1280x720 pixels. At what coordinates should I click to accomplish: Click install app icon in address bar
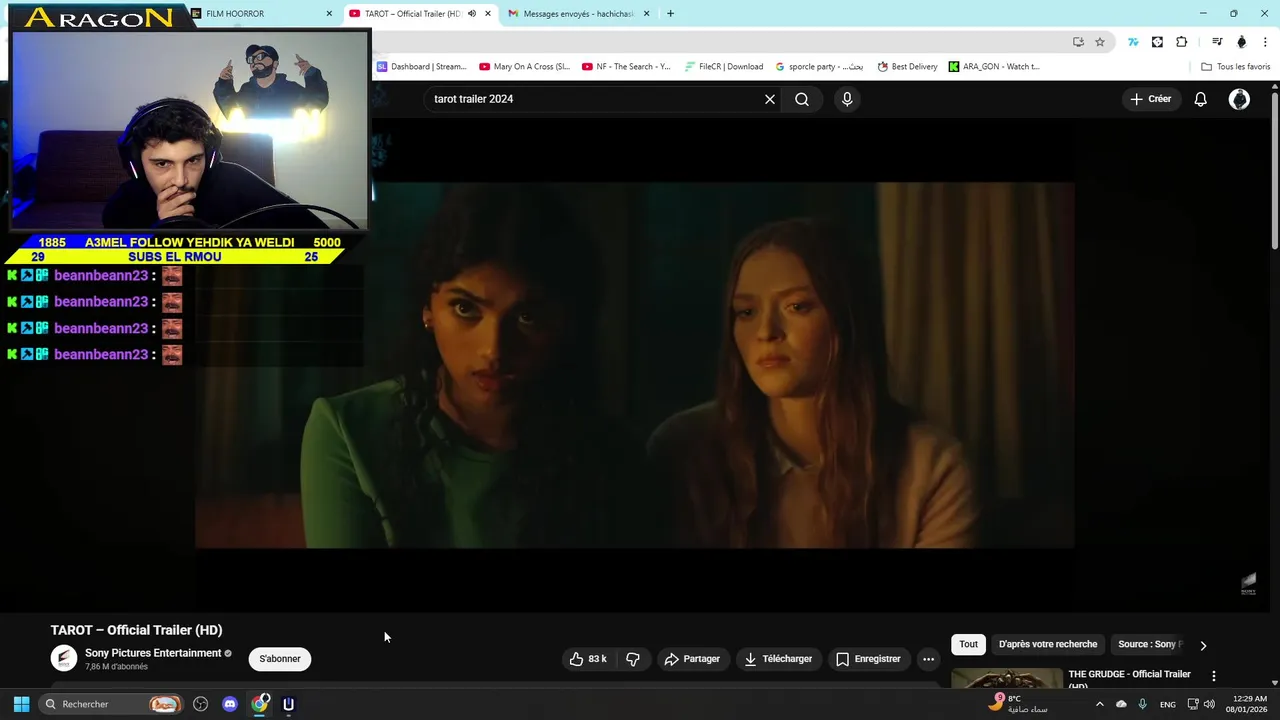click(x=1078, y=42)
